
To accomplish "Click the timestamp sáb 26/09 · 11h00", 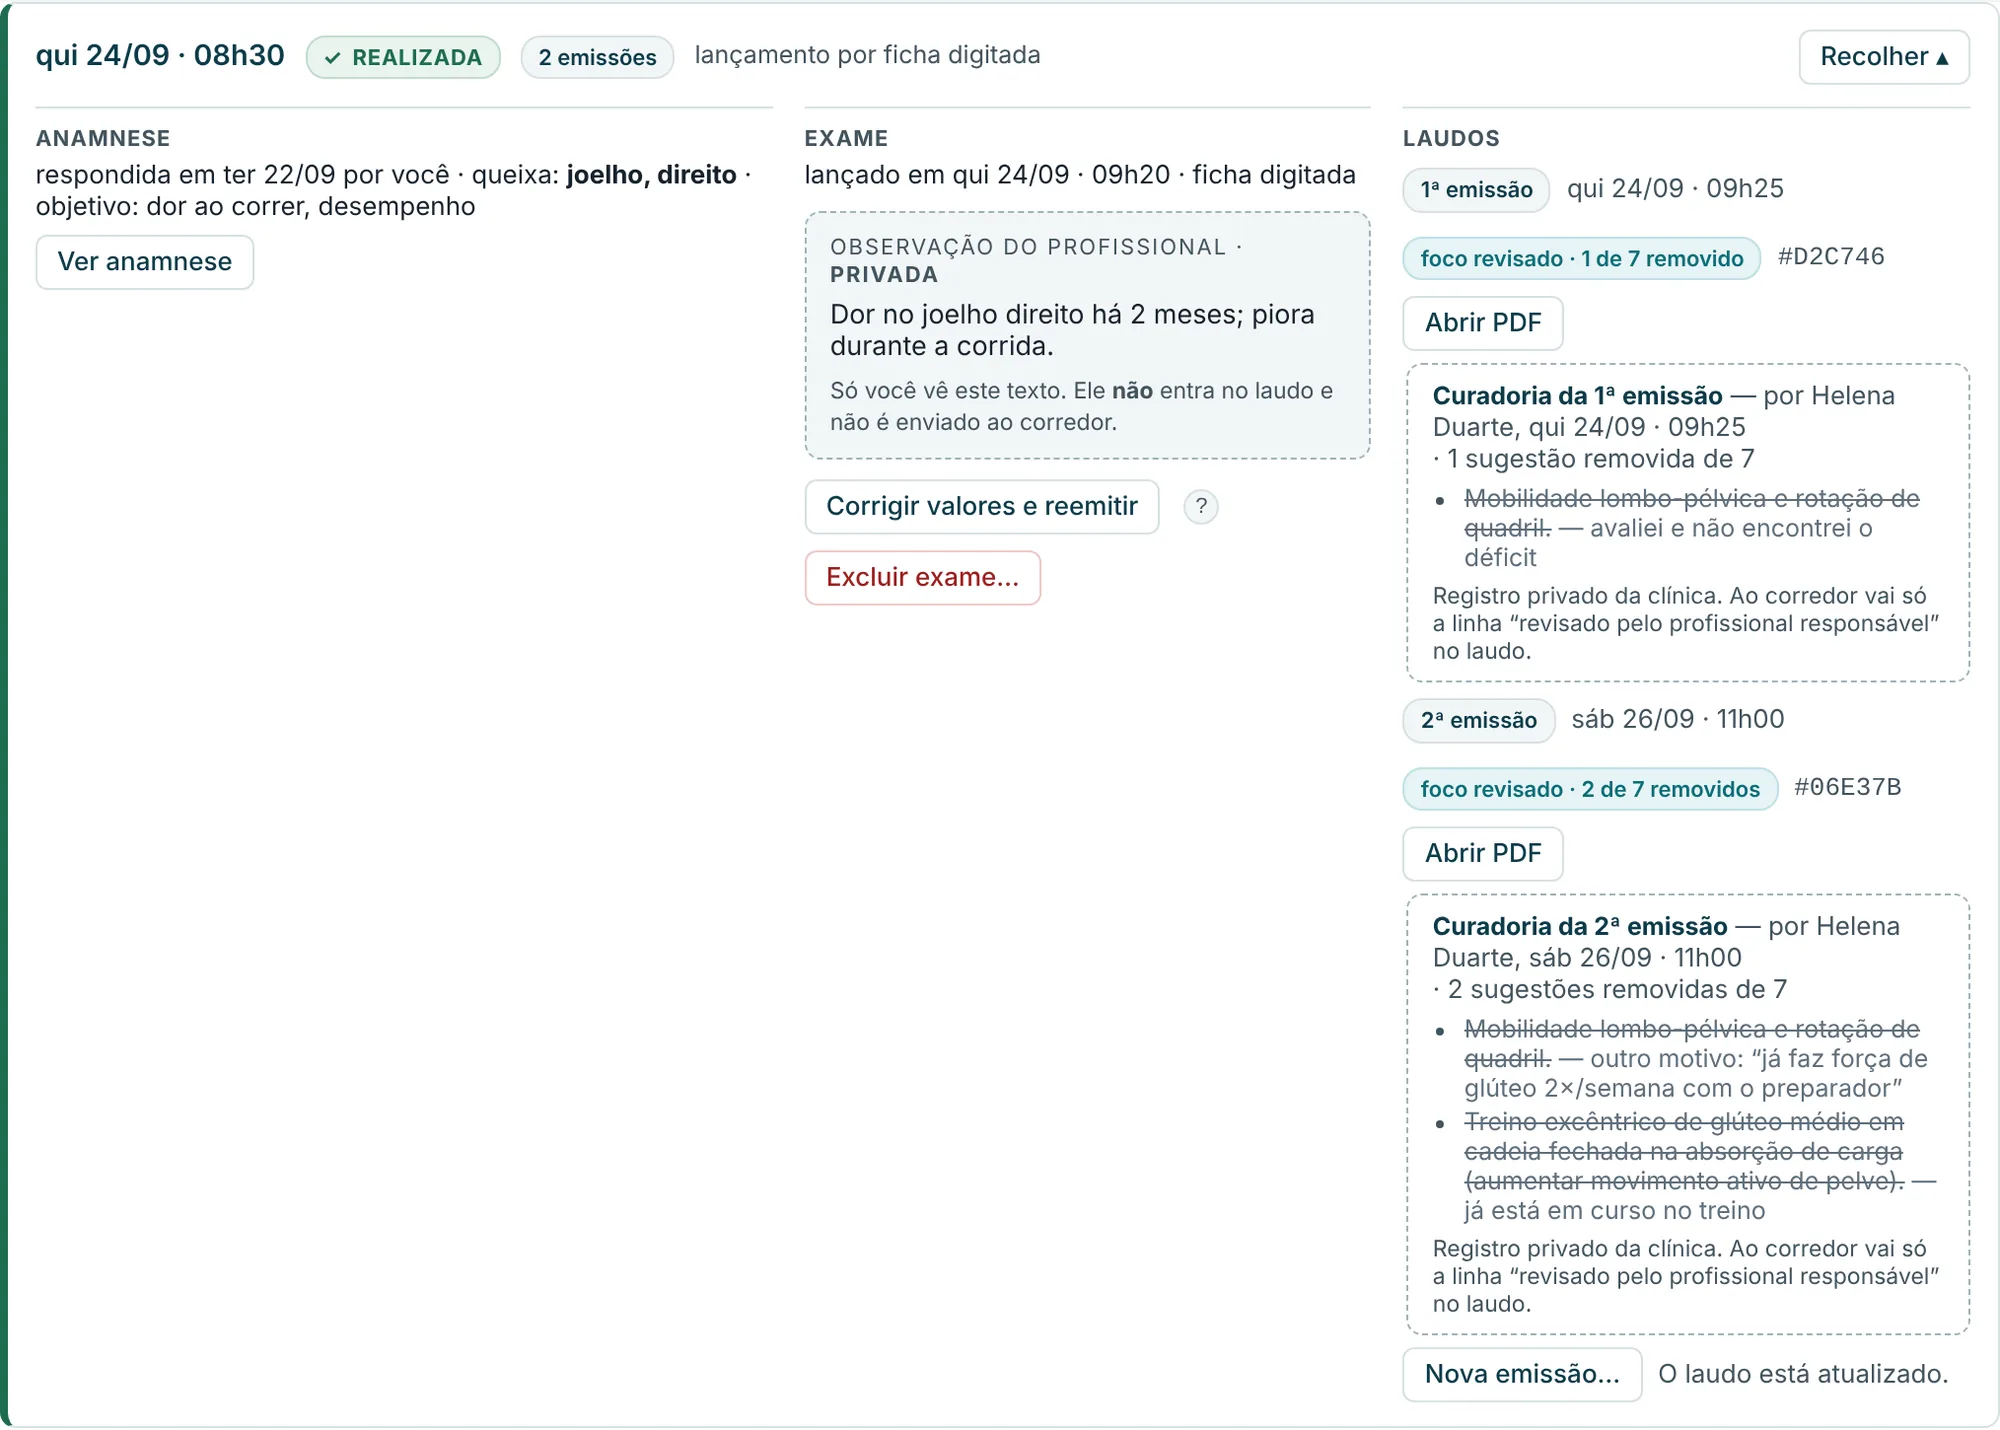I will point(1678,720).
